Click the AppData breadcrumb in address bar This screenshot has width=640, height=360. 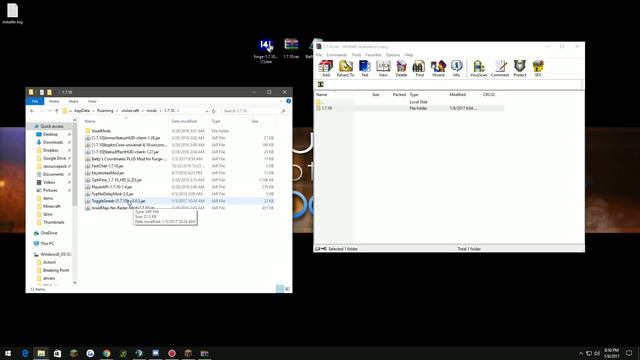(82, 111)
